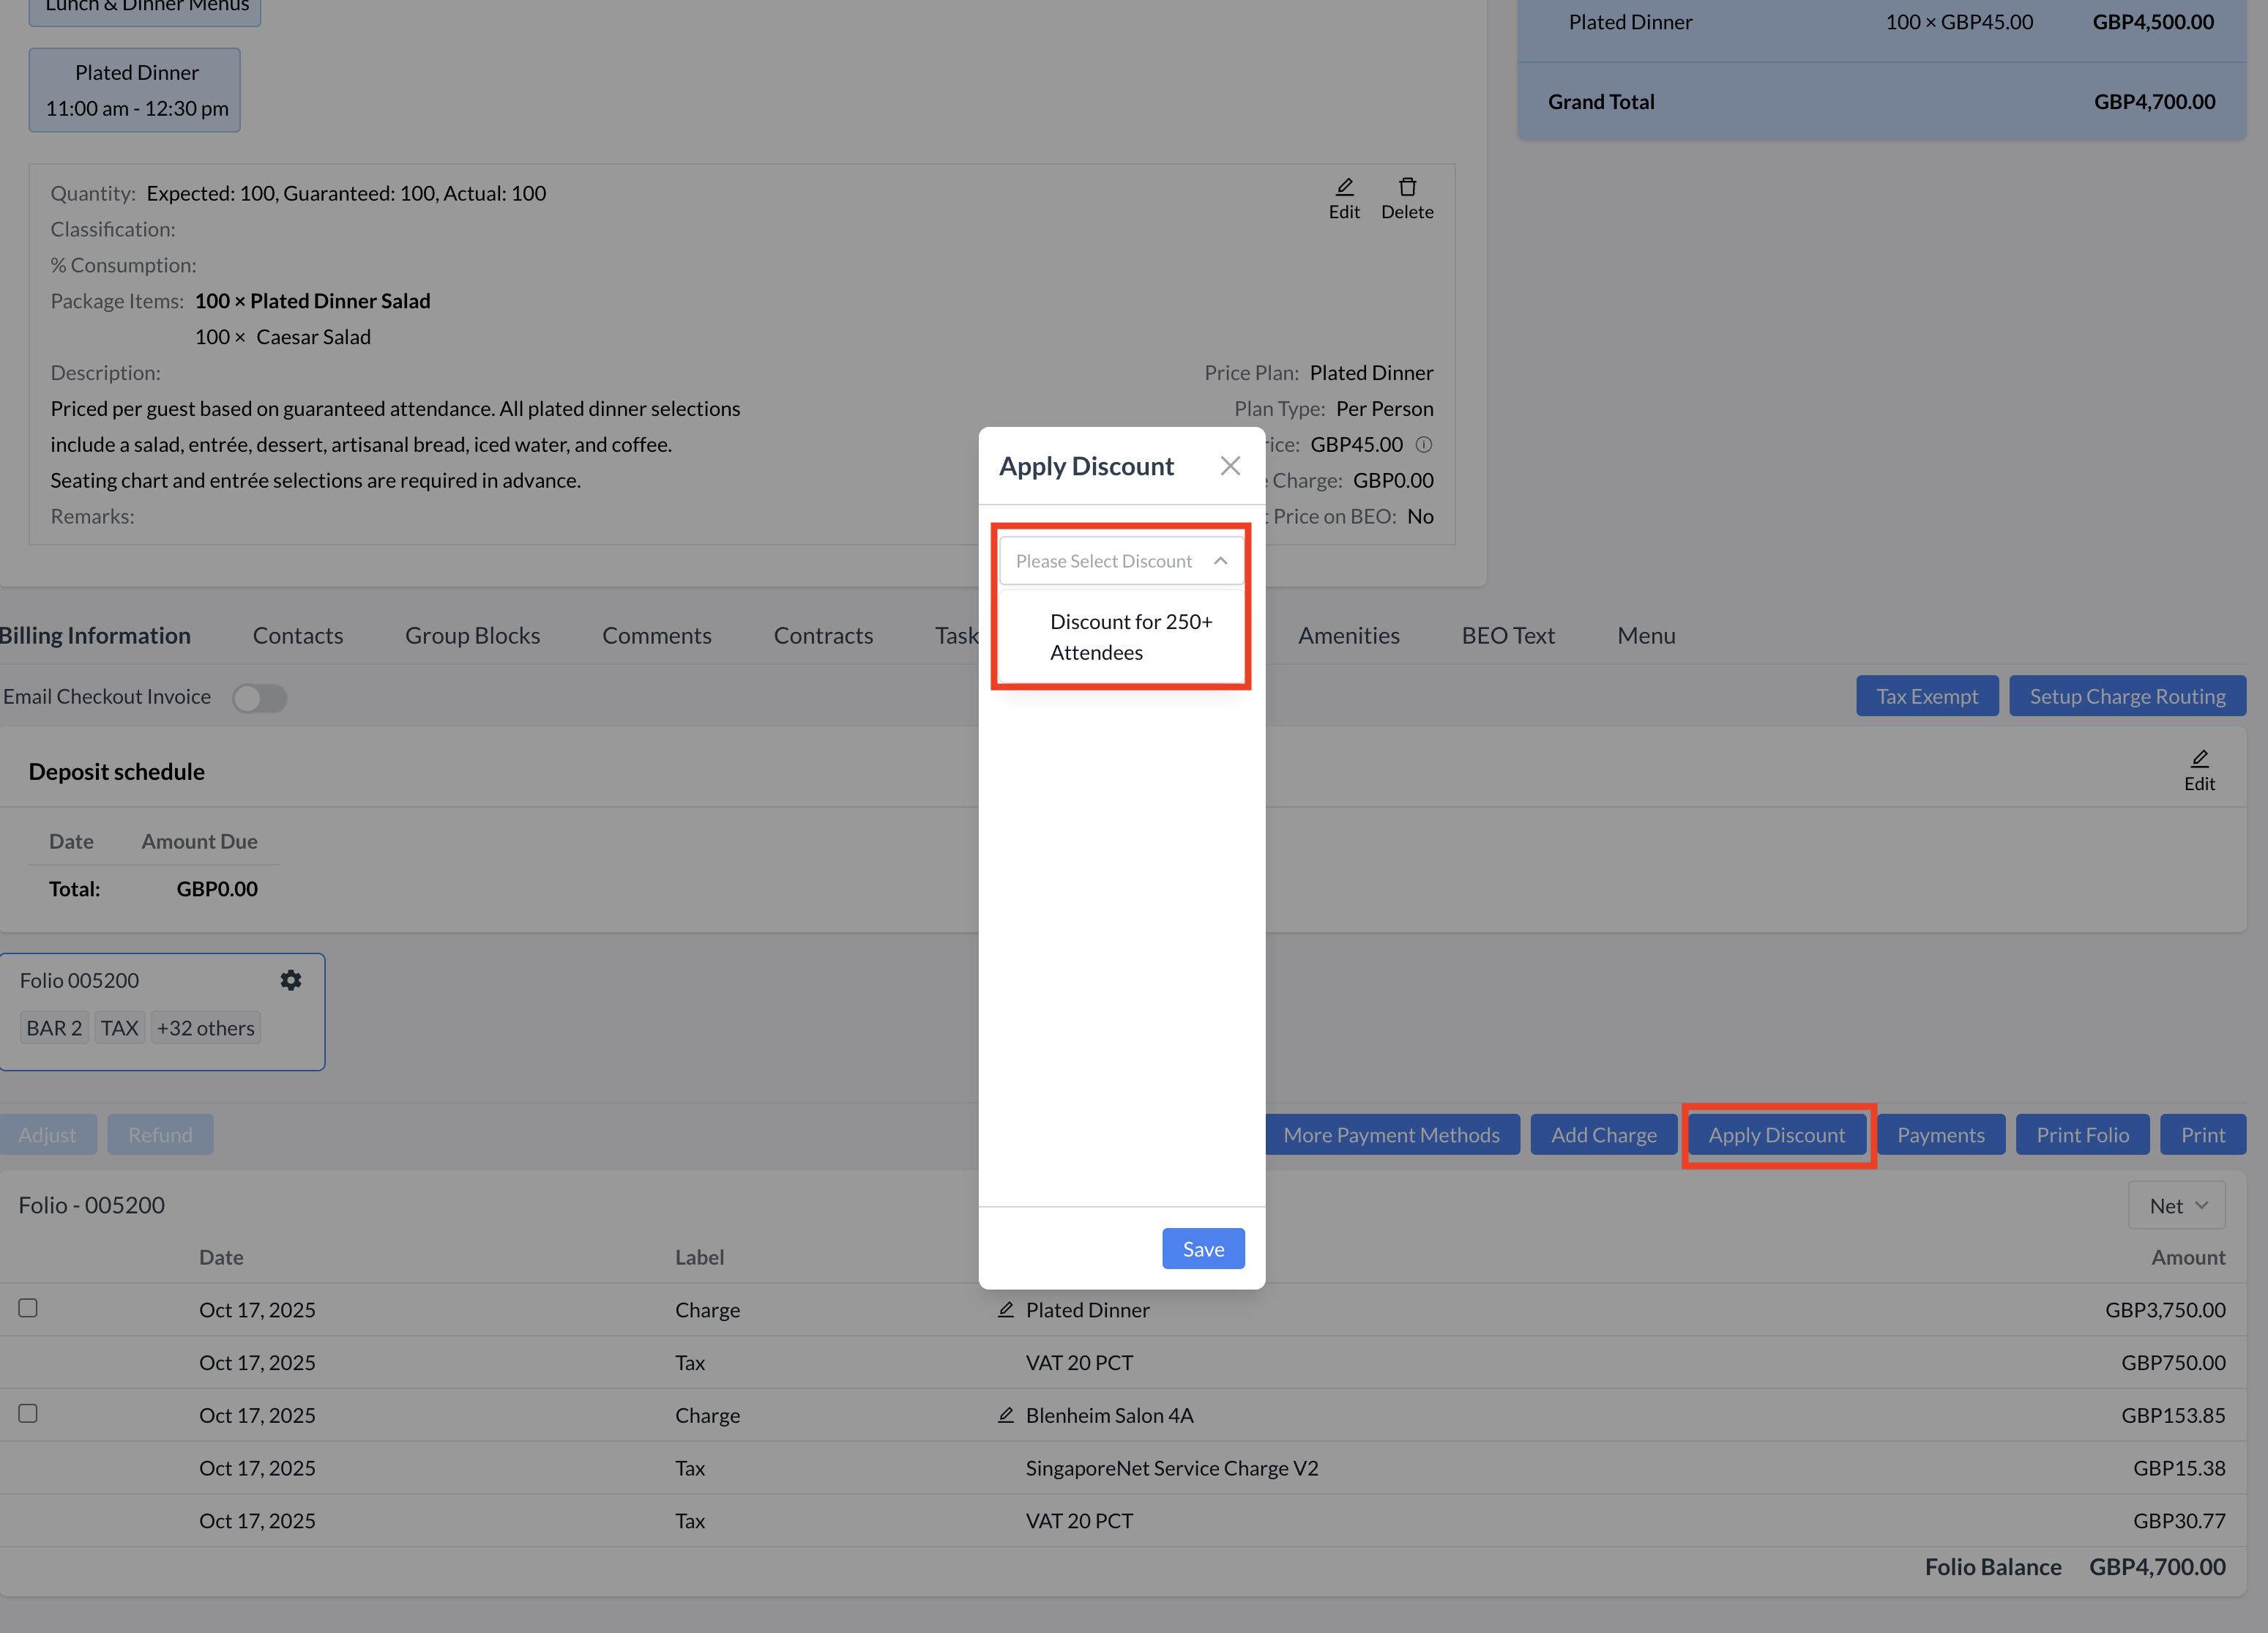Viewport: 2268px width, 1633px height.
Task: Toggle the Email Checkout Invoice switch
Action: (259, 697)
